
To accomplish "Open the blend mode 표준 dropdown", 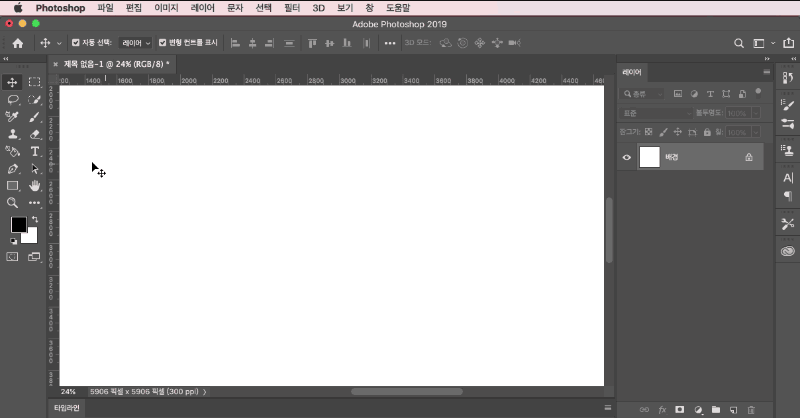I will (x=656, y=113).
